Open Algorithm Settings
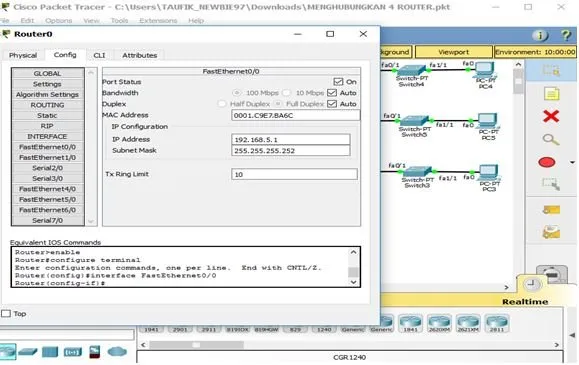Screen dimensions: 579x365 pyautogui.click(x=47, y=95)
